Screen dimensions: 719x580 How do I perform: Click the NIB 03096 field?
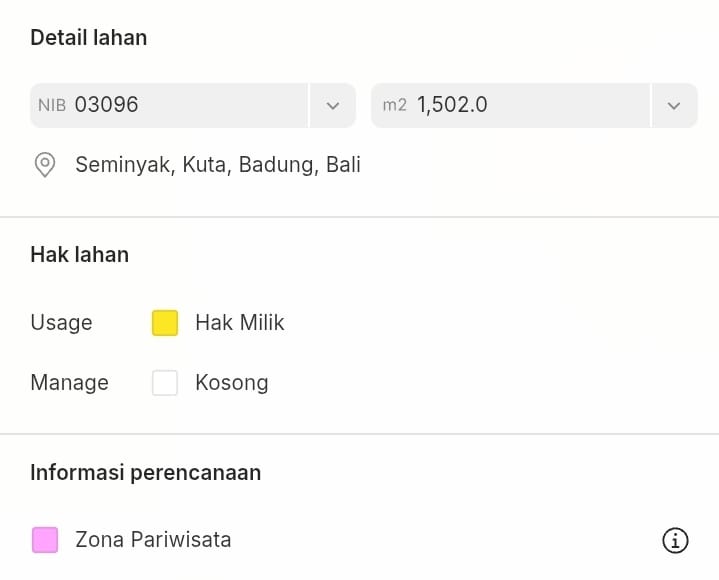[170, 105]
